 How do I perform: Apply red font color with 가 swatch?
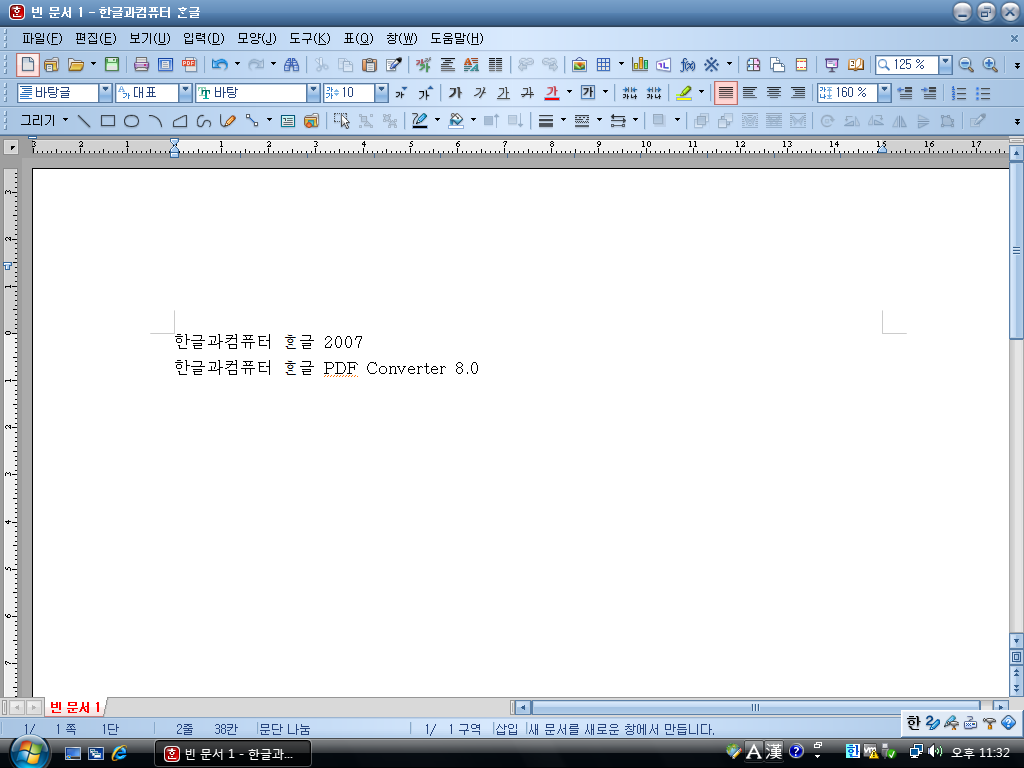(x=552, y=93)
